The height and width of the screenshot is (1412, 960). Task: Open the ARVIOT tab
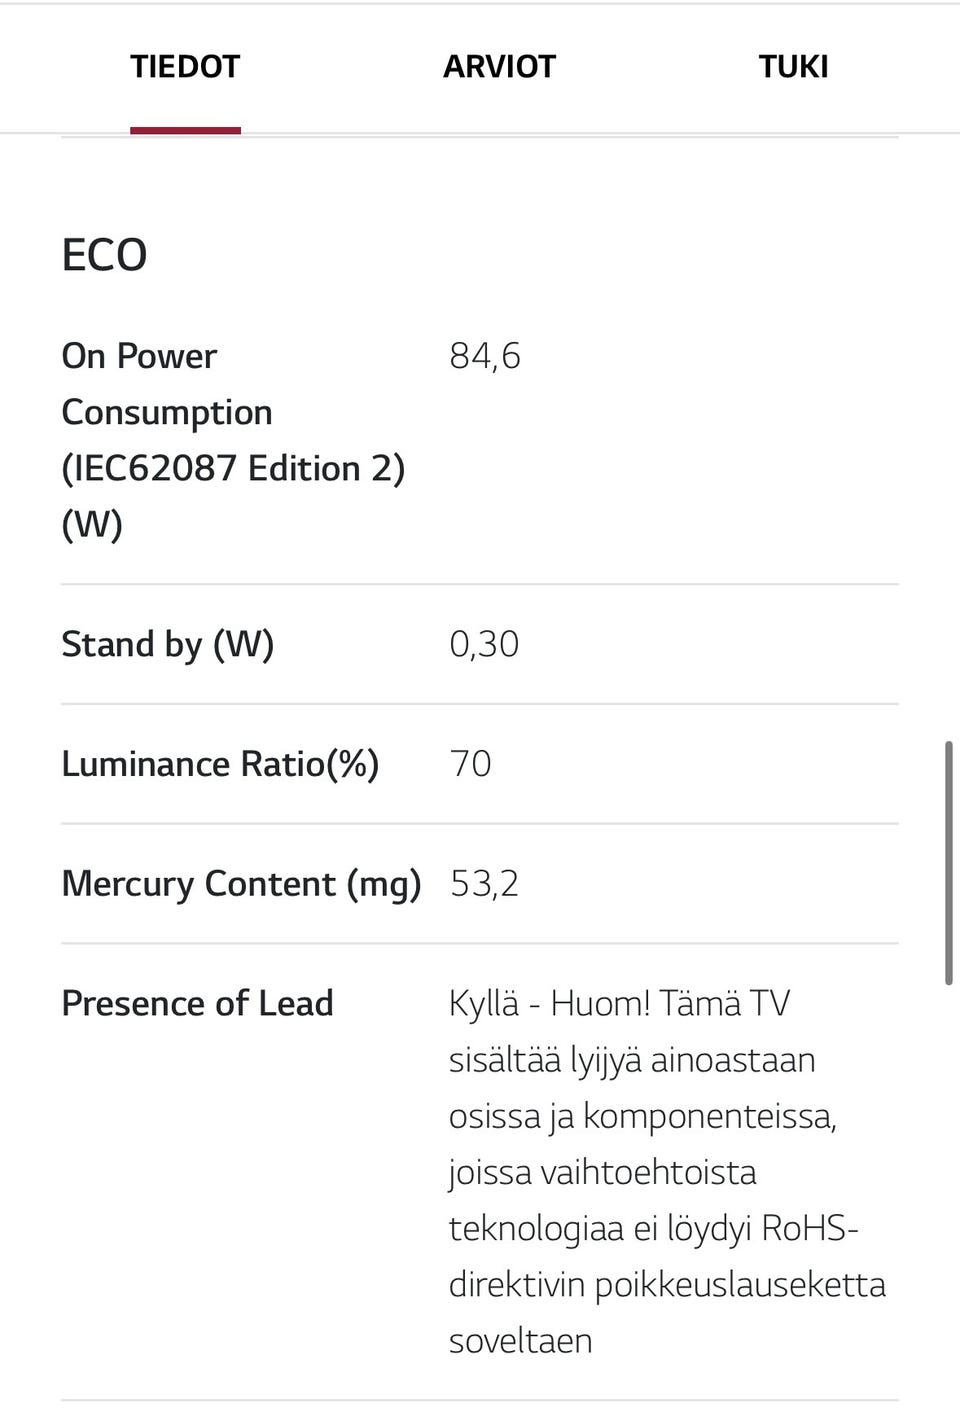499,67
